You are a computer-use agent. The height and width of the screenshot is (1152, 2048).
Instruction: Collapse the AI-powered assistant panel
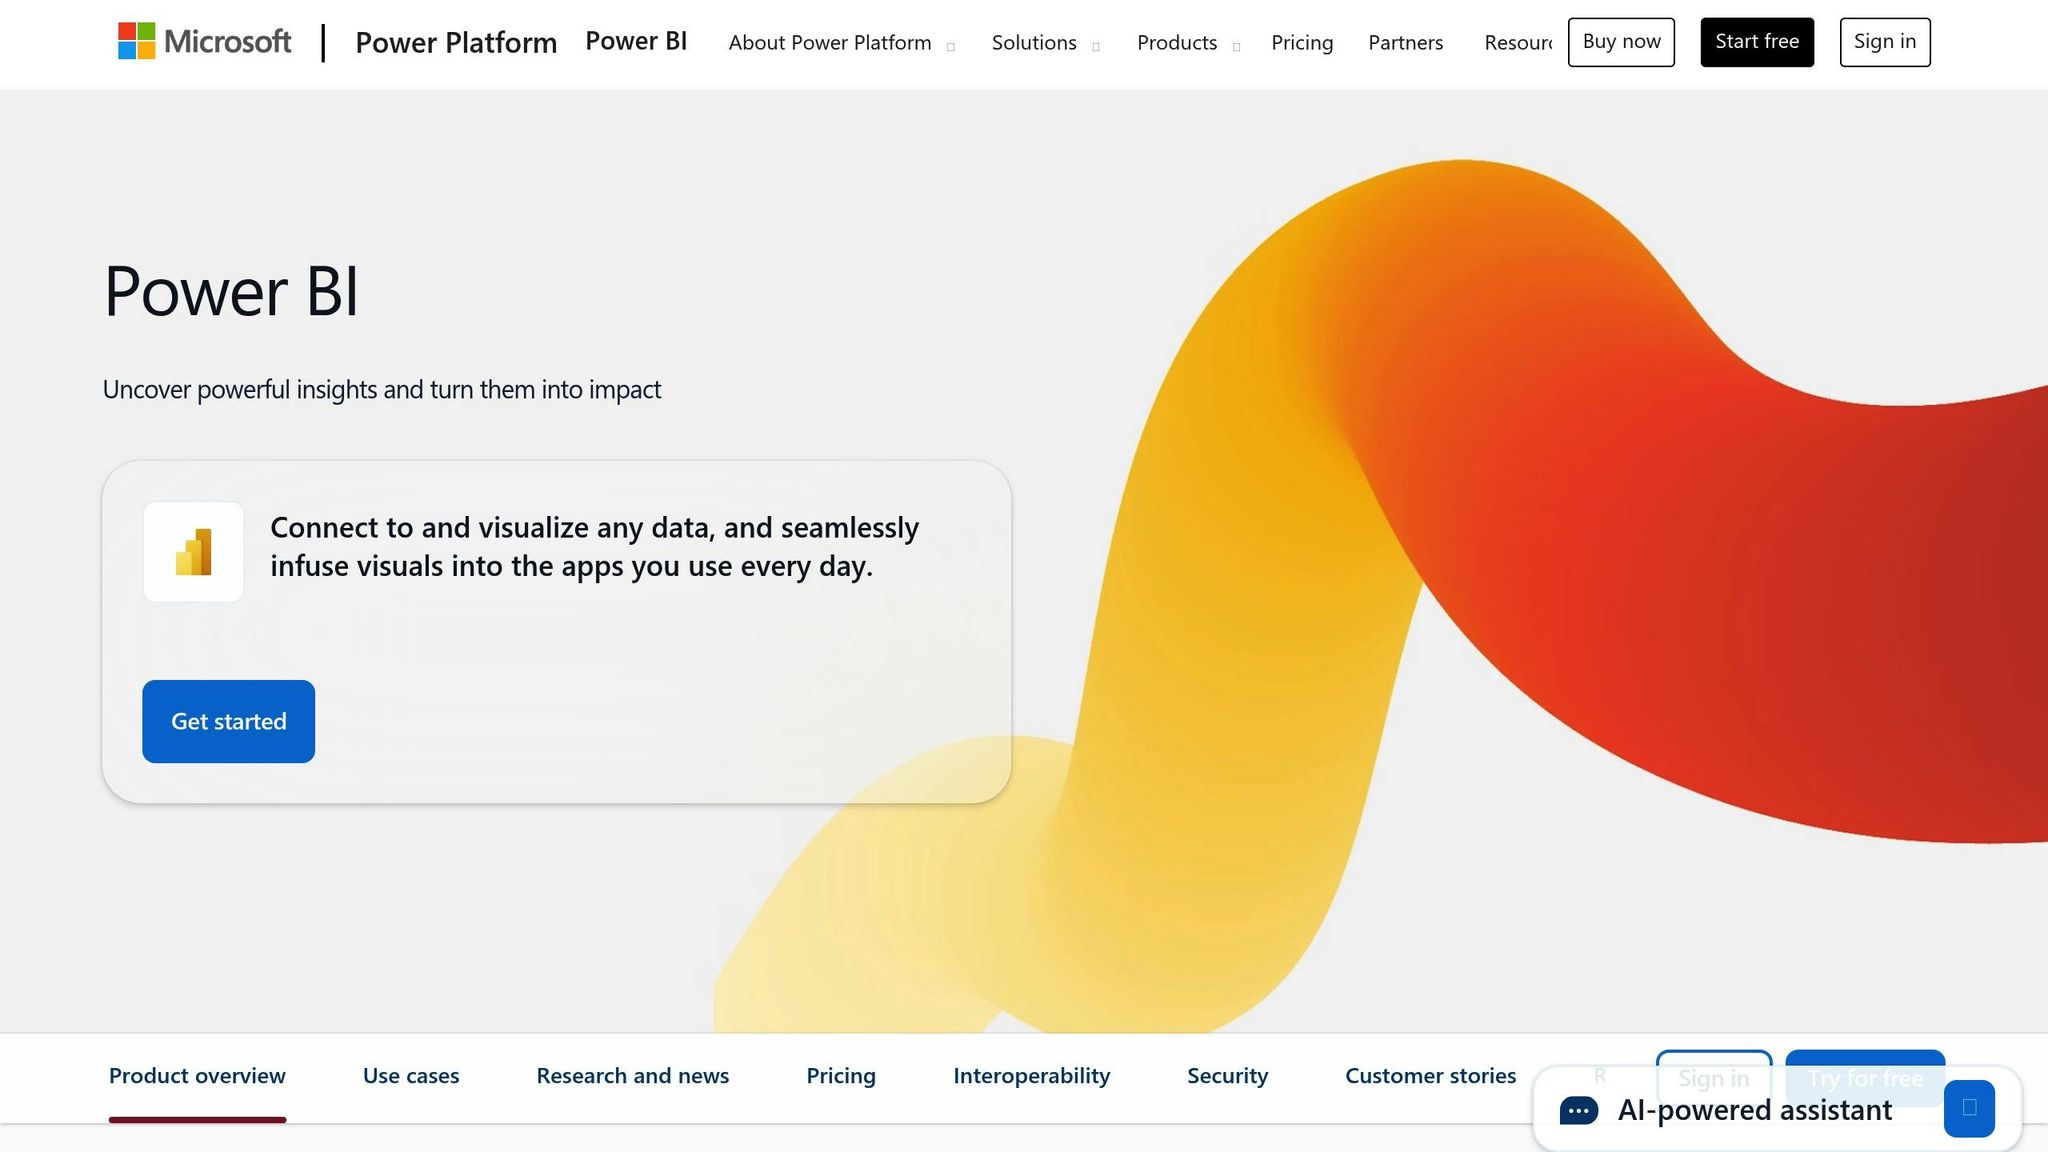tap(1968, 1107)
